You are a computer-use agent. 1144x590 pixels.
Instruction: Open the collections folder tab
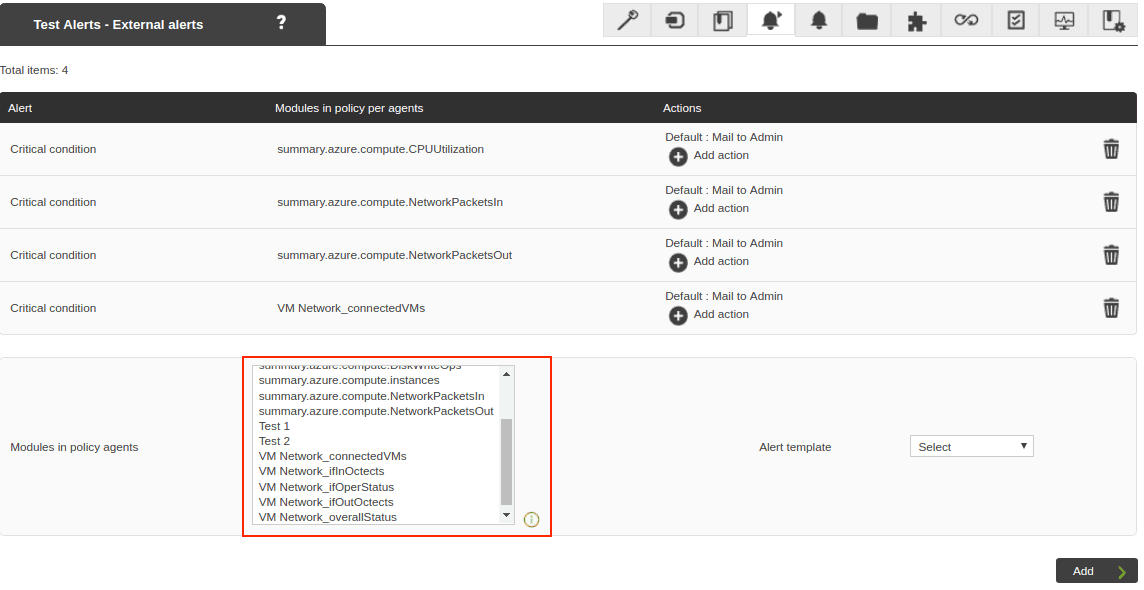click(867, 20)
